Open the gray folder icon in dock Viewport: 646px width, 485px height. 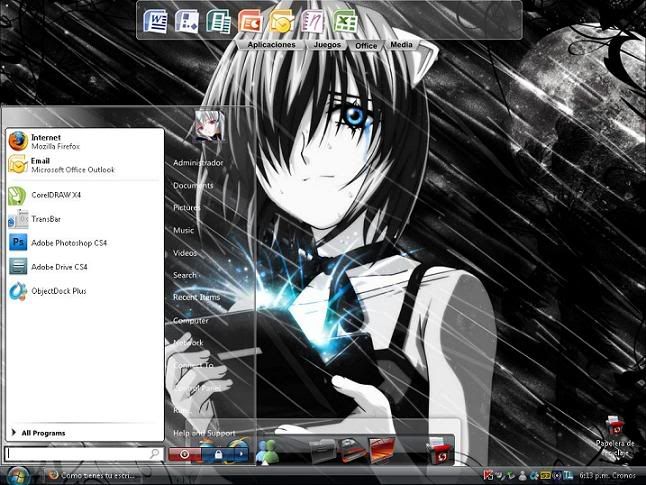pos(323,452)
